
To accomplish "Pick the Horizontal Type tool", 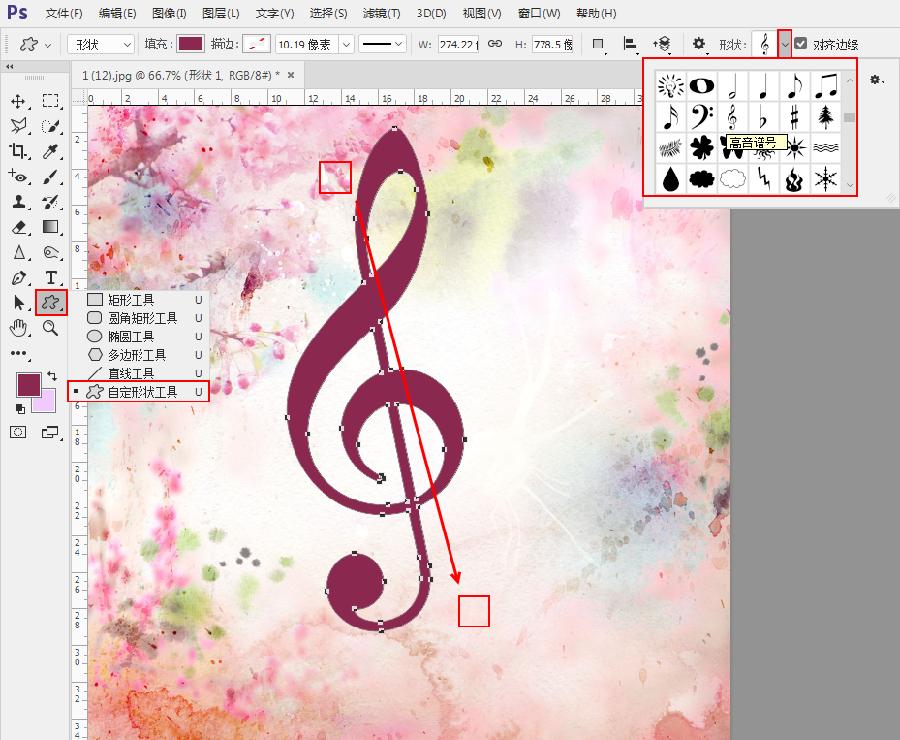I will (x=50, y=277).
